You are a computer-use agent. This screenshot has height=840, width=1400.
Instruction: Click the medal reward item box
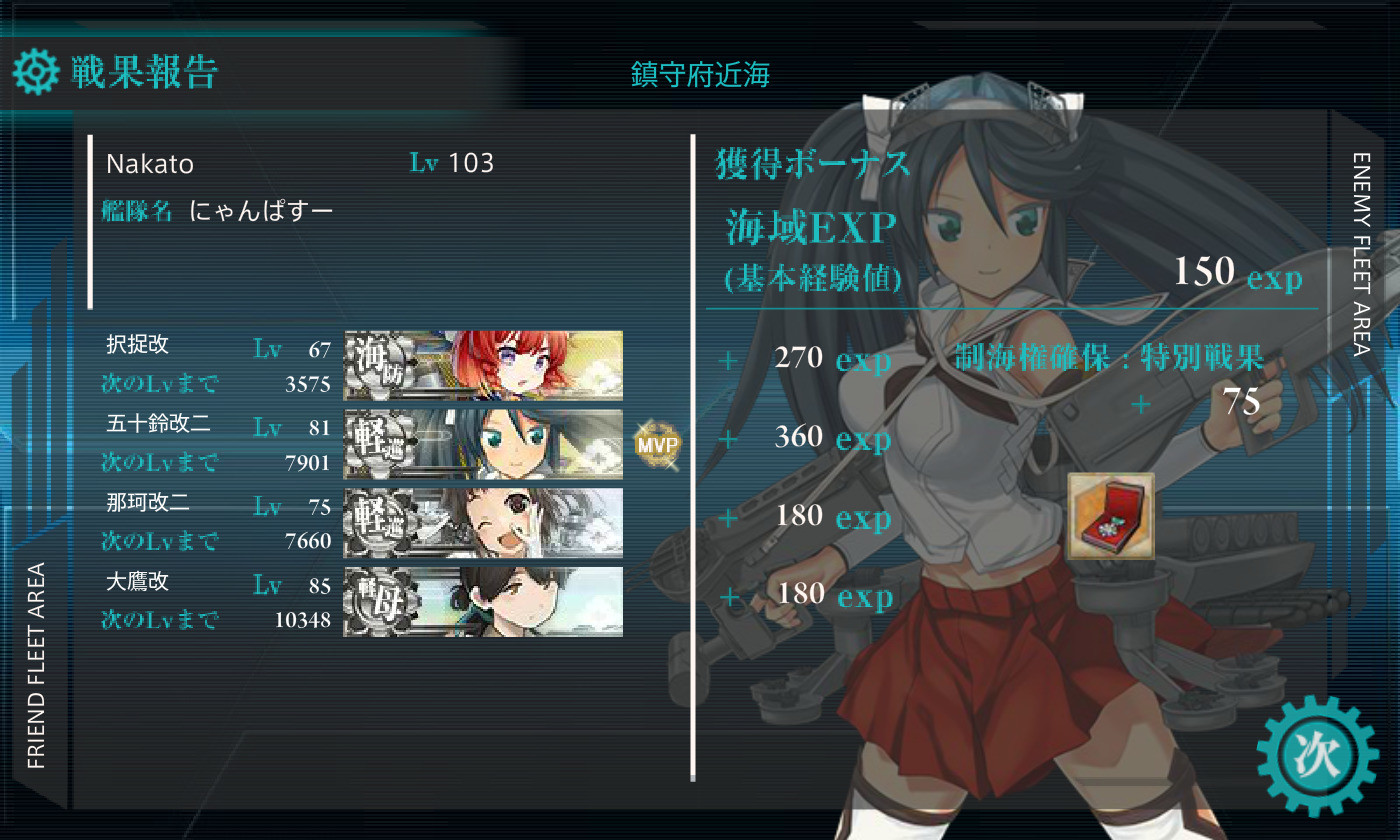[x=1111, y=516]
